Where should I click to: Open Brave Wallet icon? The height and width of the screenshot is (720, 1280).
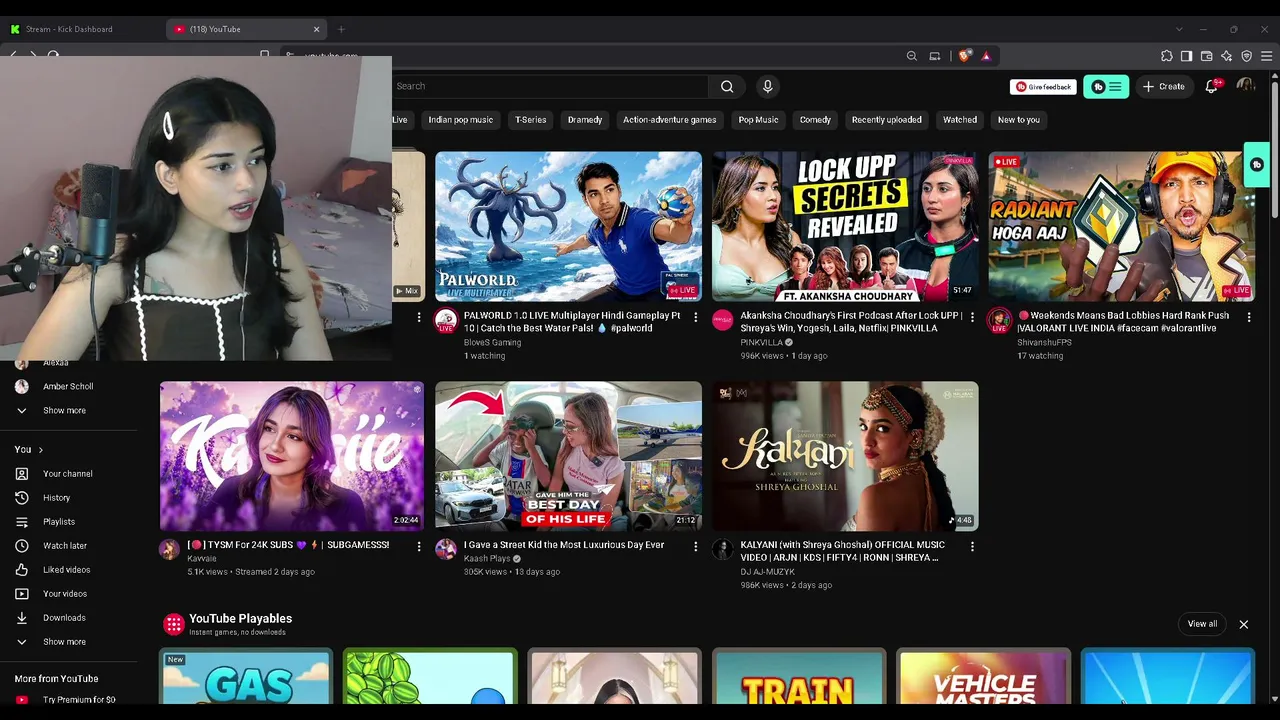[1207, 56]
